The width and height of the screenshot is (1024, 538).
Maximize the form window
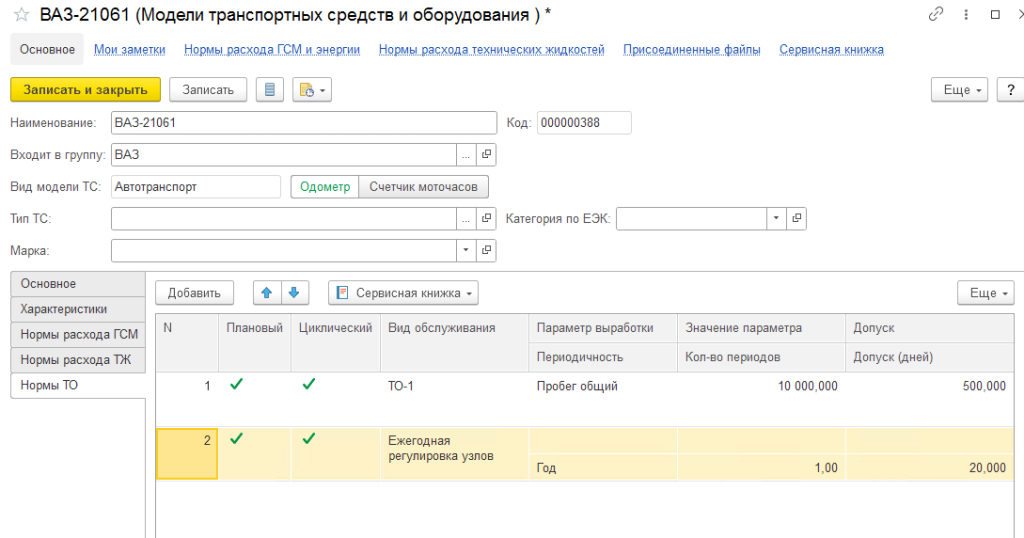[x=995, y=14]
